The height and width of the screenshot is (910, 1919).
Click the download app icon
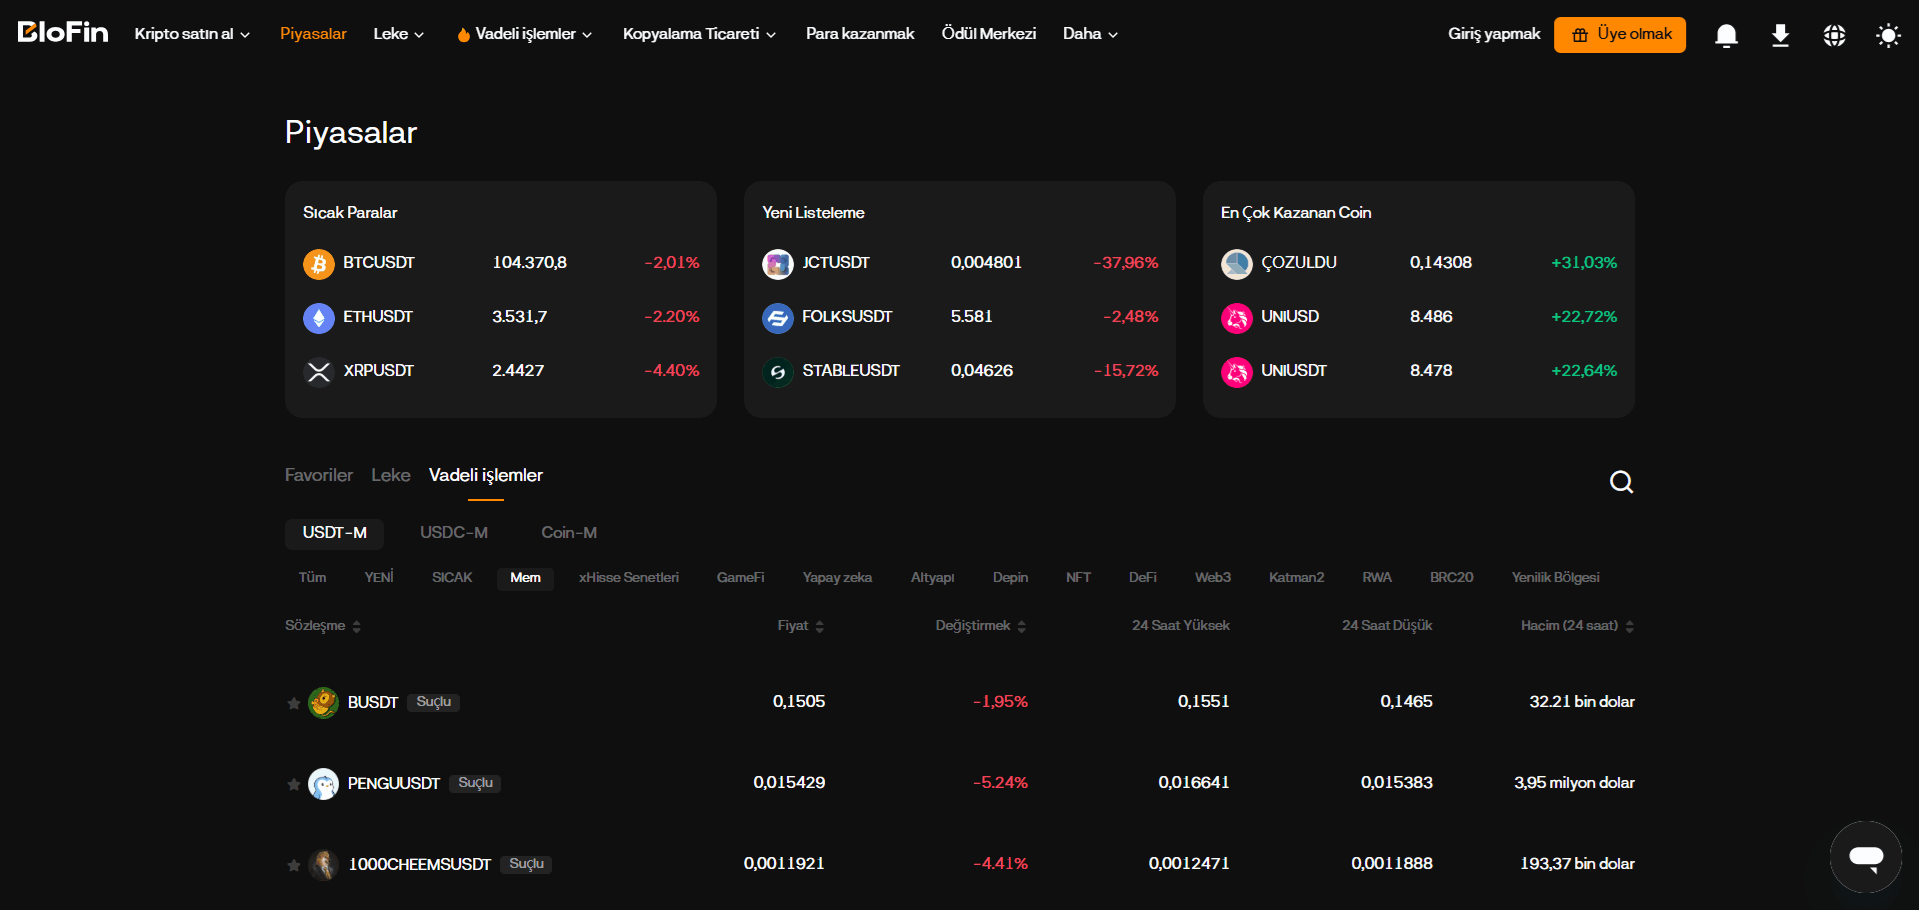click(1780, 35)
